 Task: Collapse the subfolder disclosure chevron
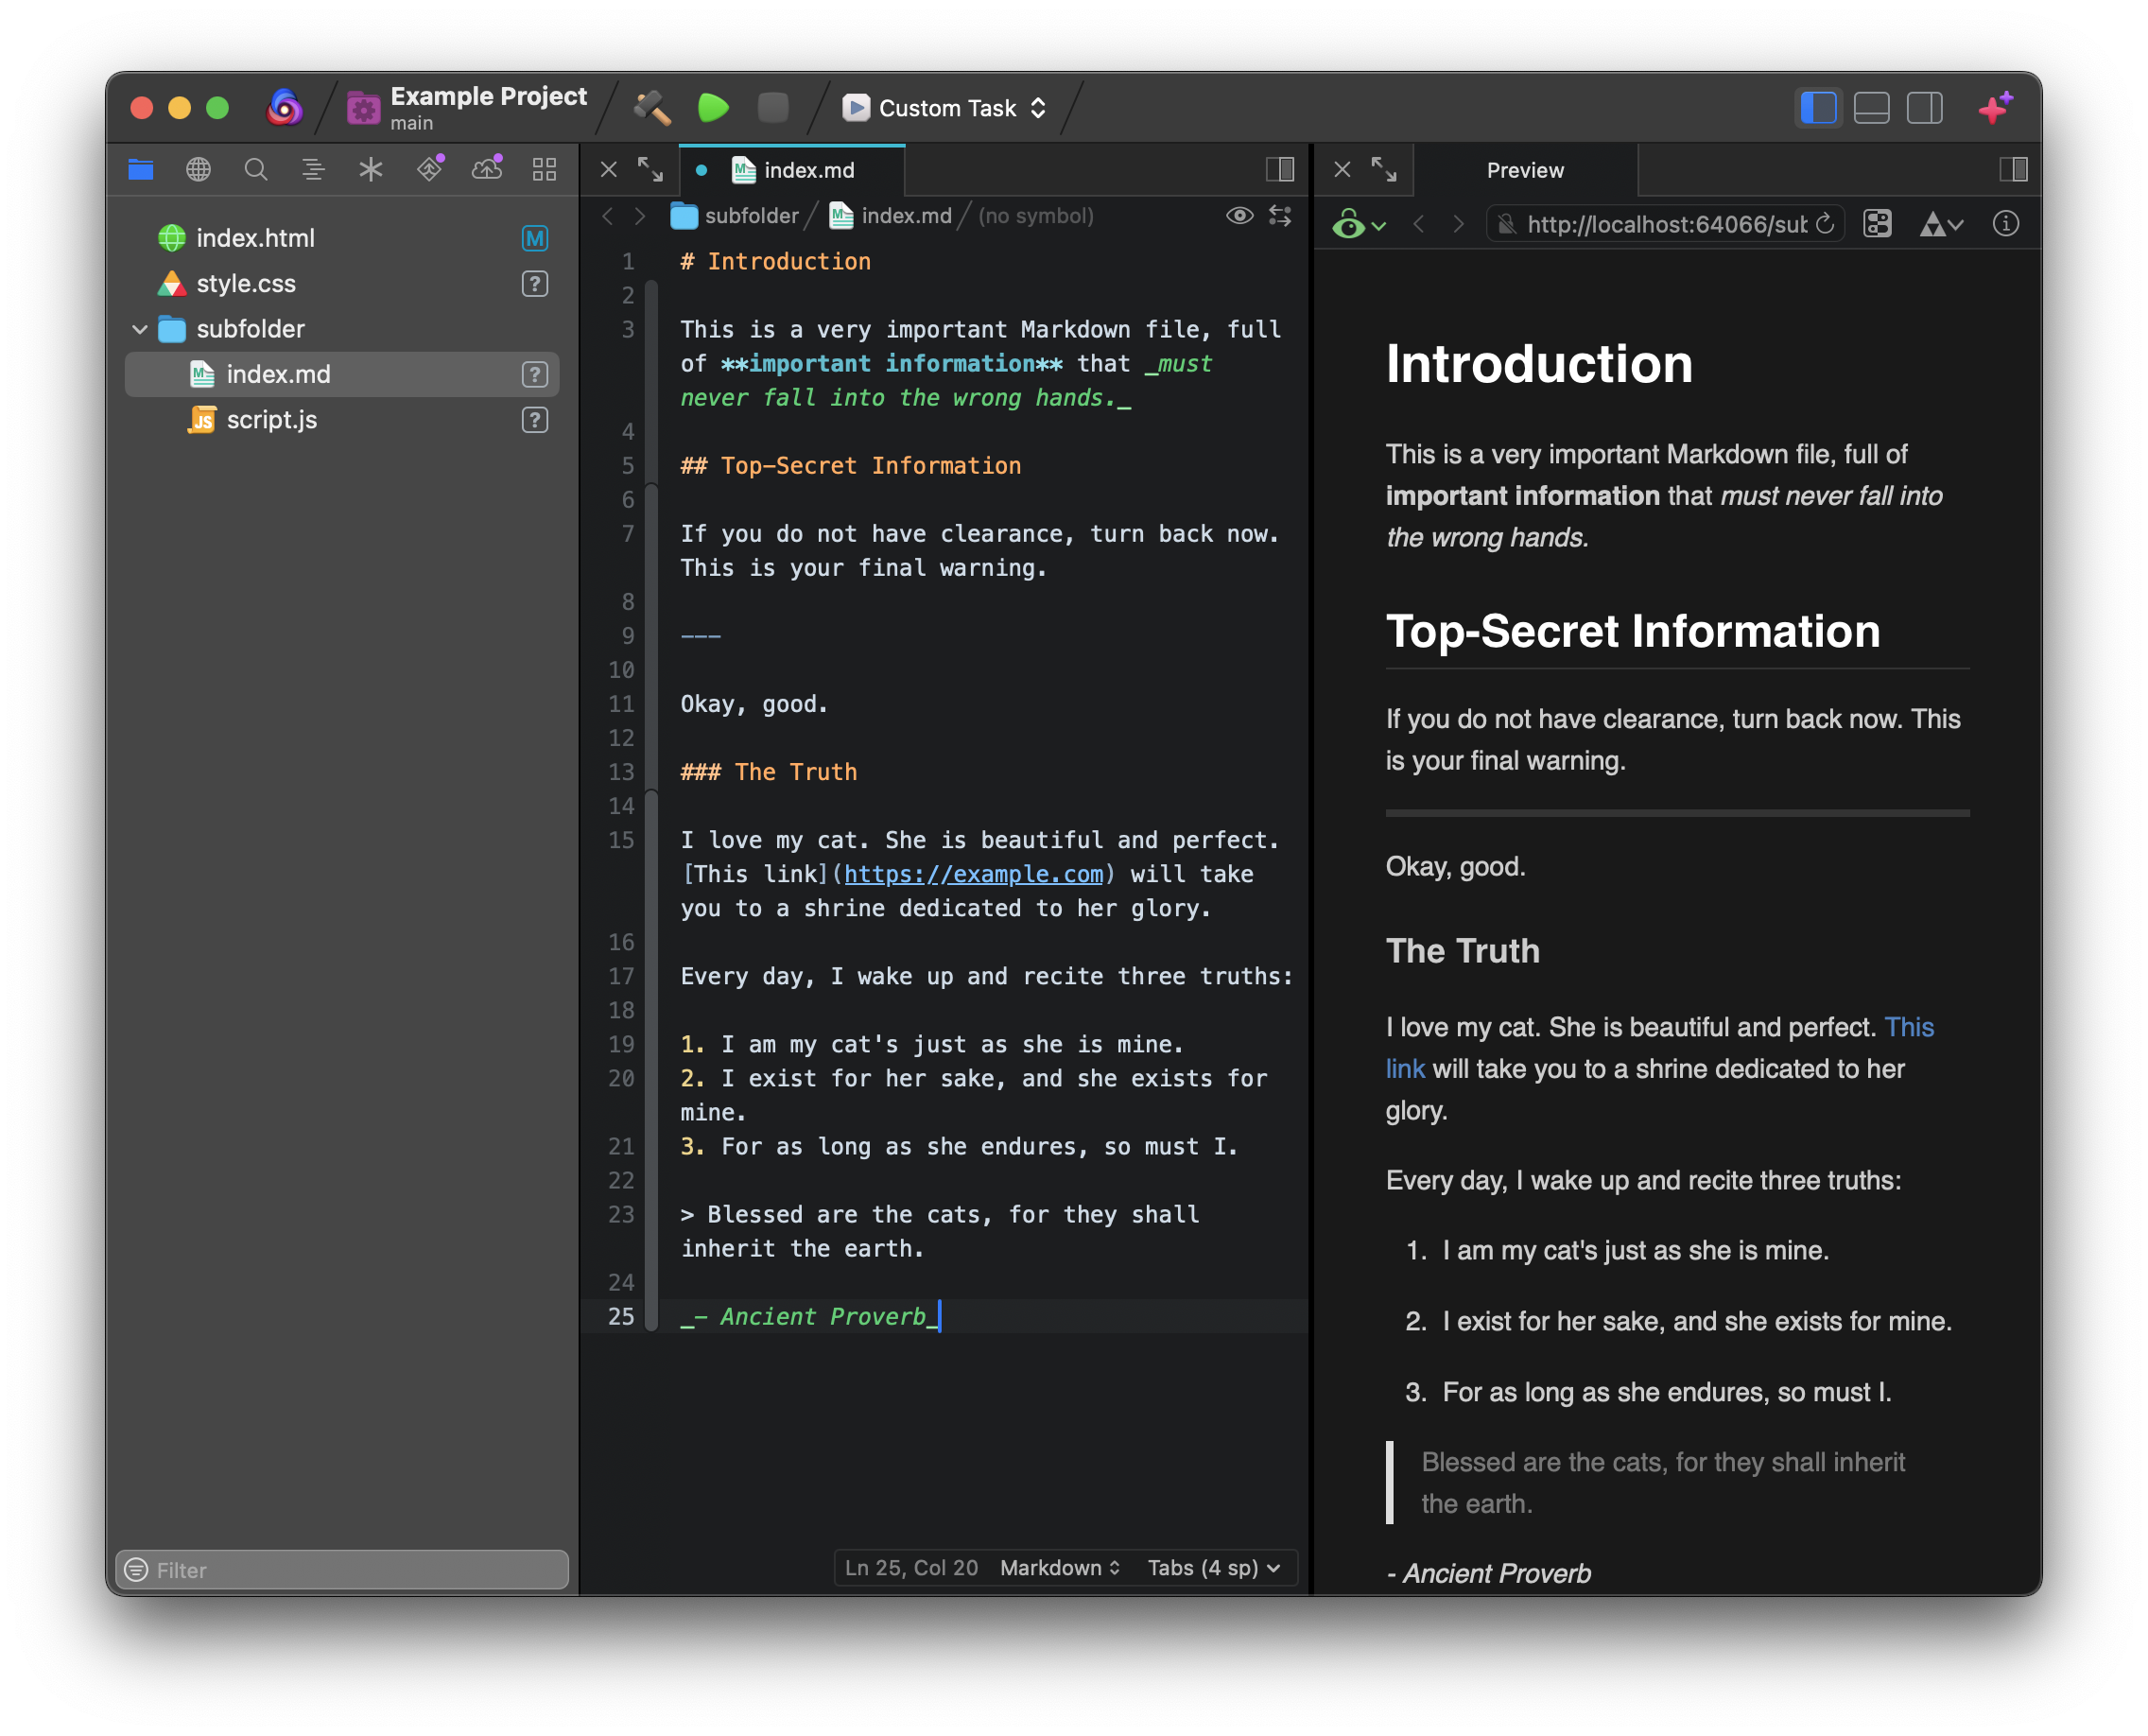pos(140,329)
